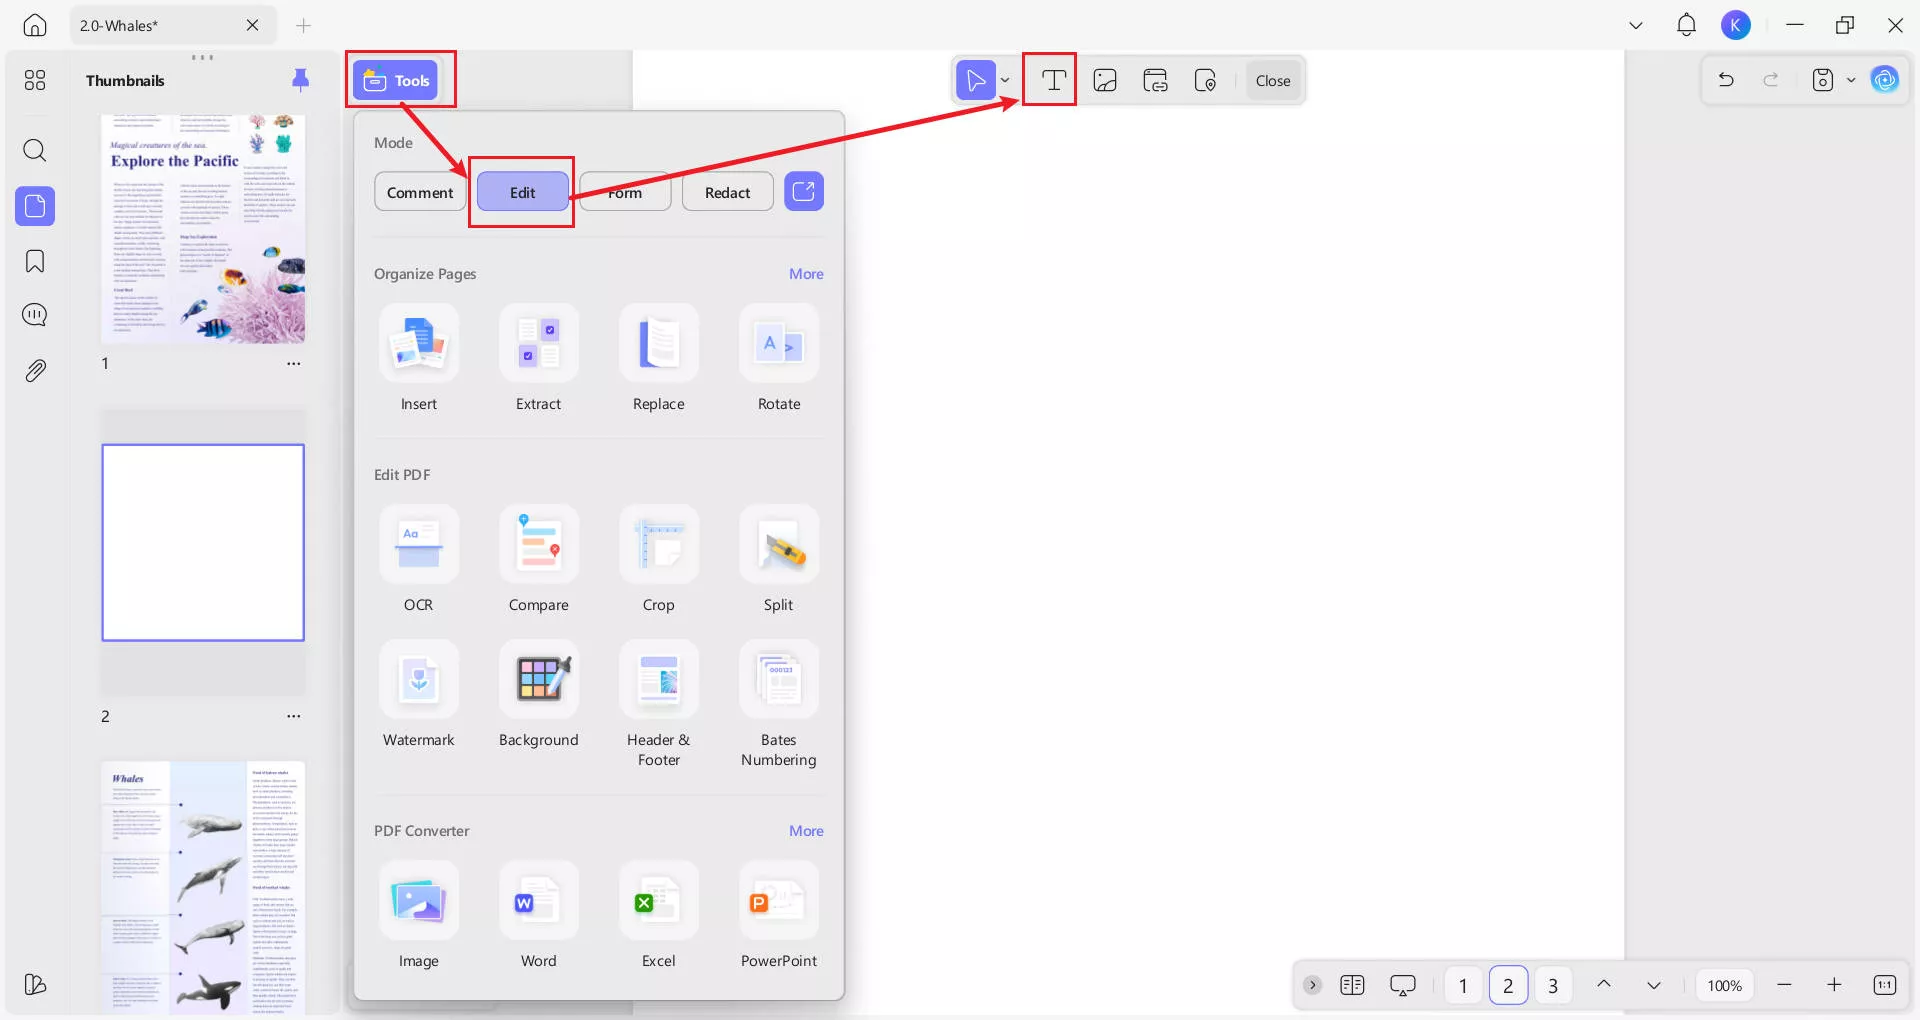The width and height of the screenshot is (1920, 1020).
Task: Expand the selection tool dropdown arrow
Action: coord(1005,80)
